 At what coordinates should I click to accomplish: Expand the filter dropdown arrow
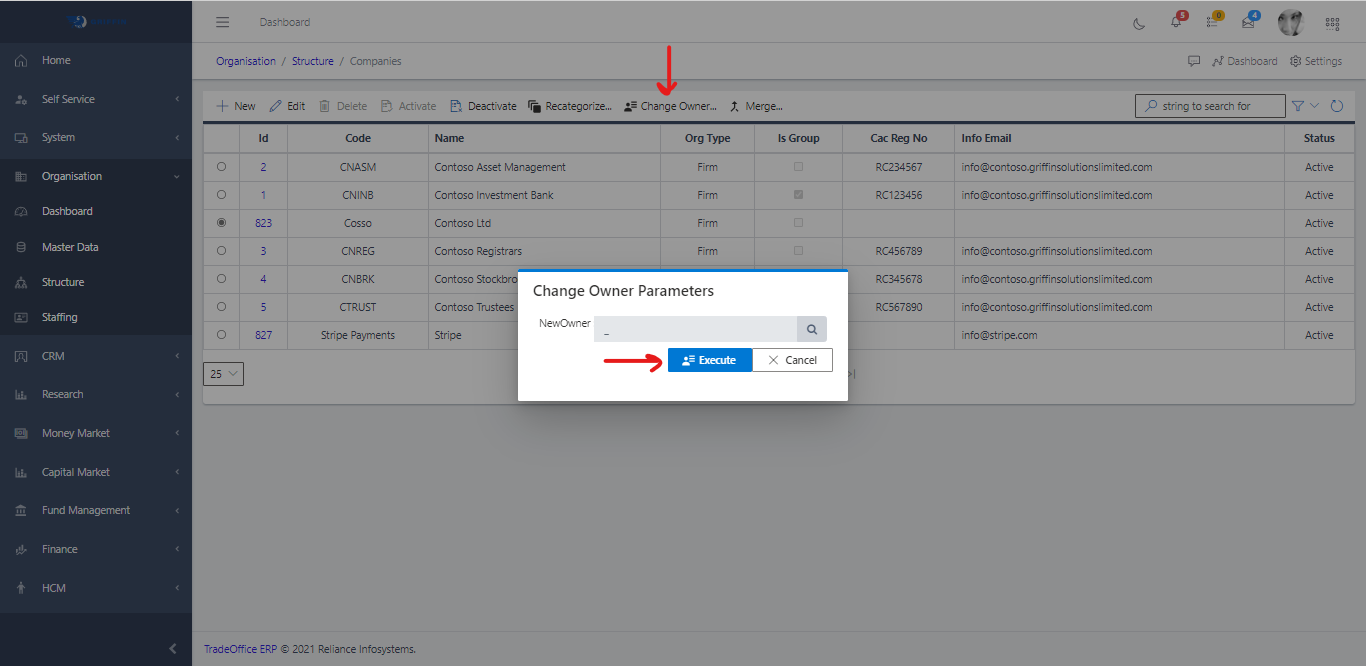[x=1314, y=106]
